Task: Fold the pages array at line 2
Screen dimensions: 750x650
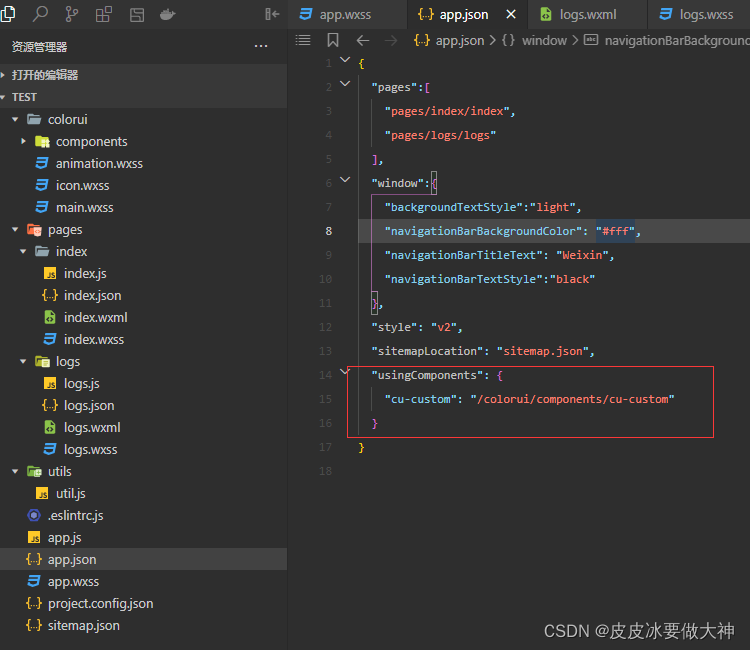Action: [x=345, y=84]
